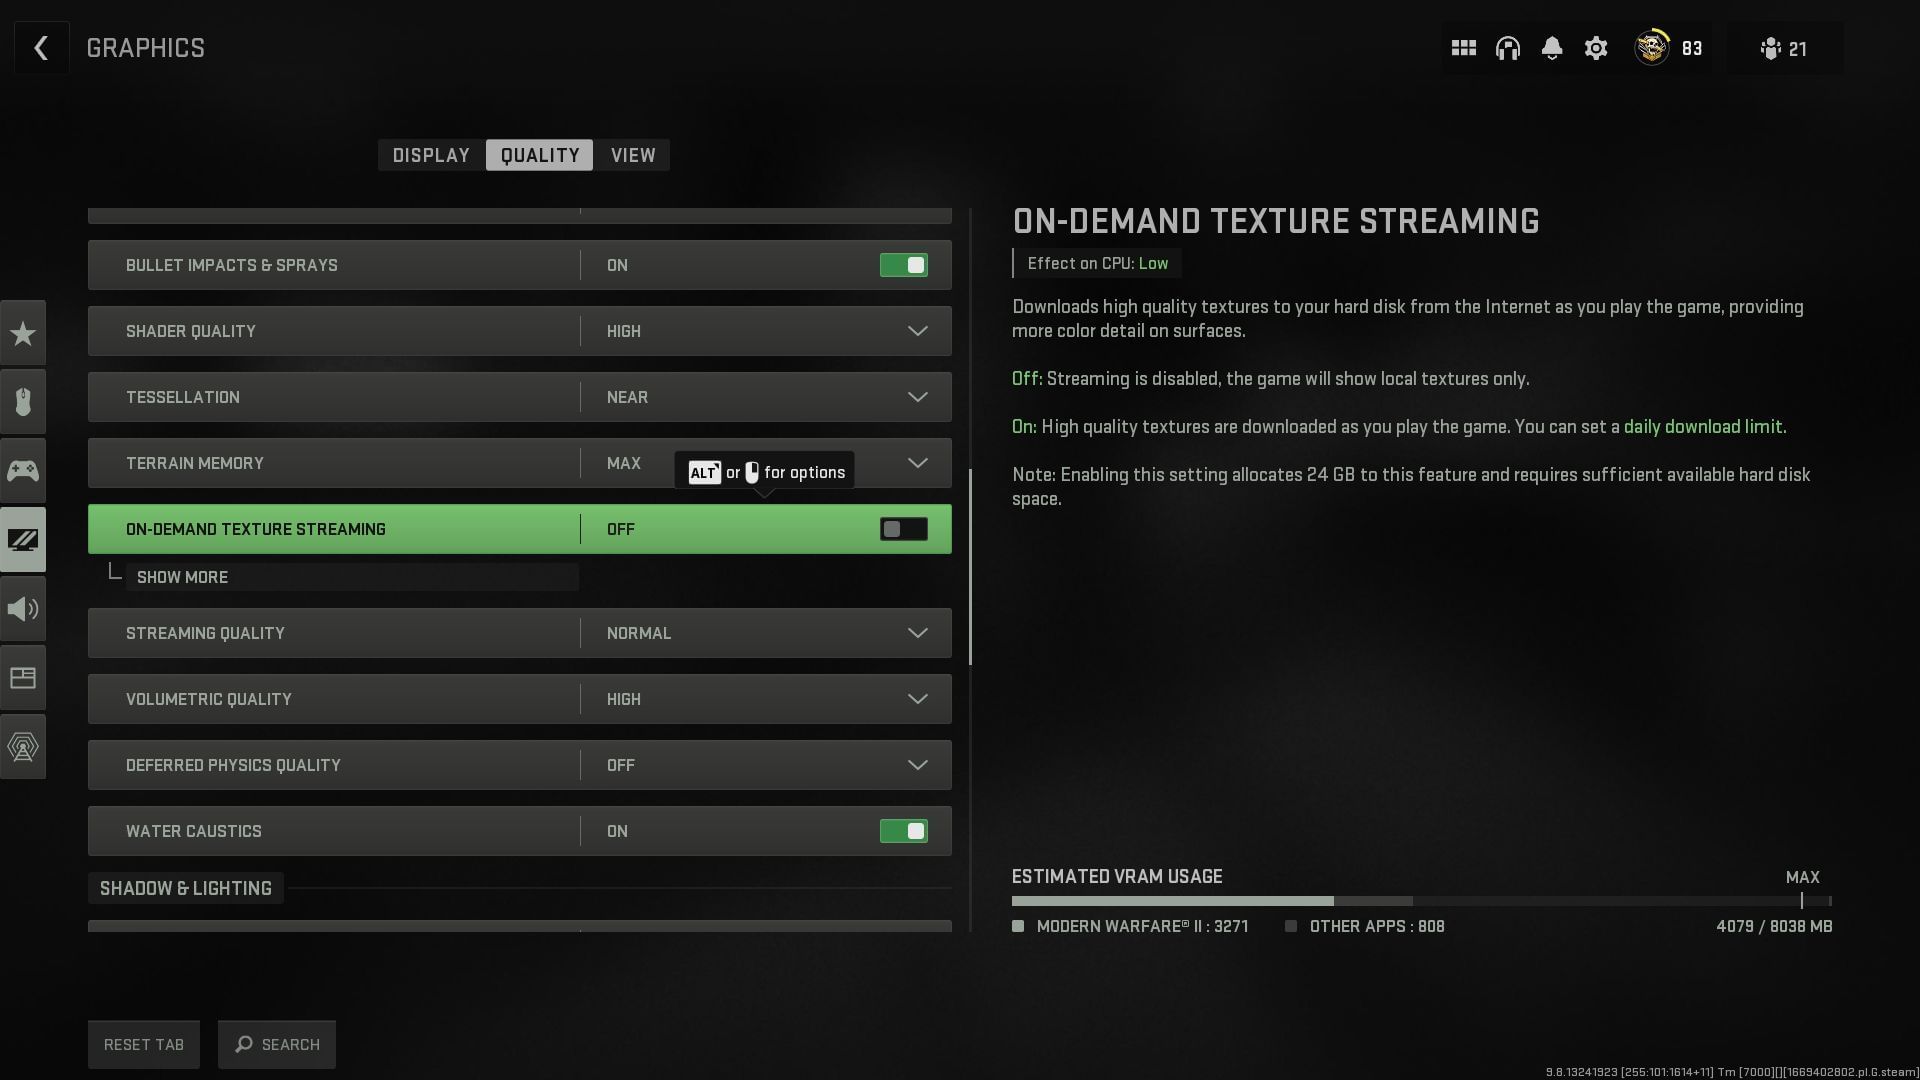Image resolution: width=1920 pixels, height=1080 pixels.
Task: Expand Show More options section
Action: point(182,578)
